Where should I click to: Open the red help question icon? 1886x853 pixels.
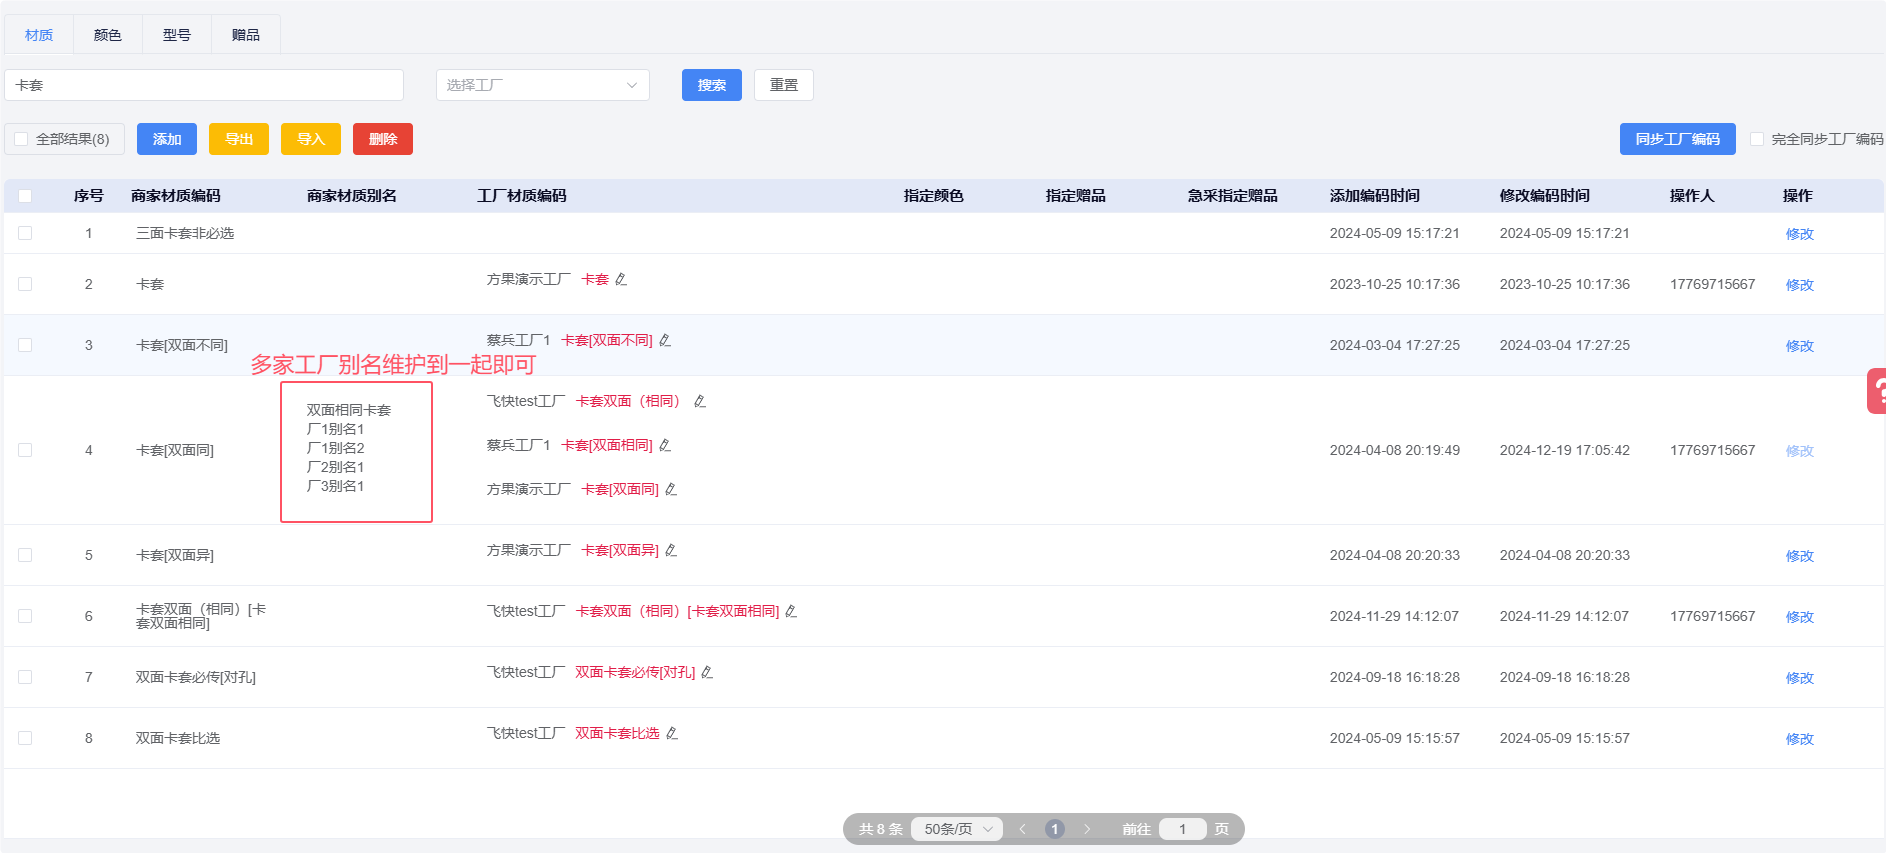[x=1876, y=391]
